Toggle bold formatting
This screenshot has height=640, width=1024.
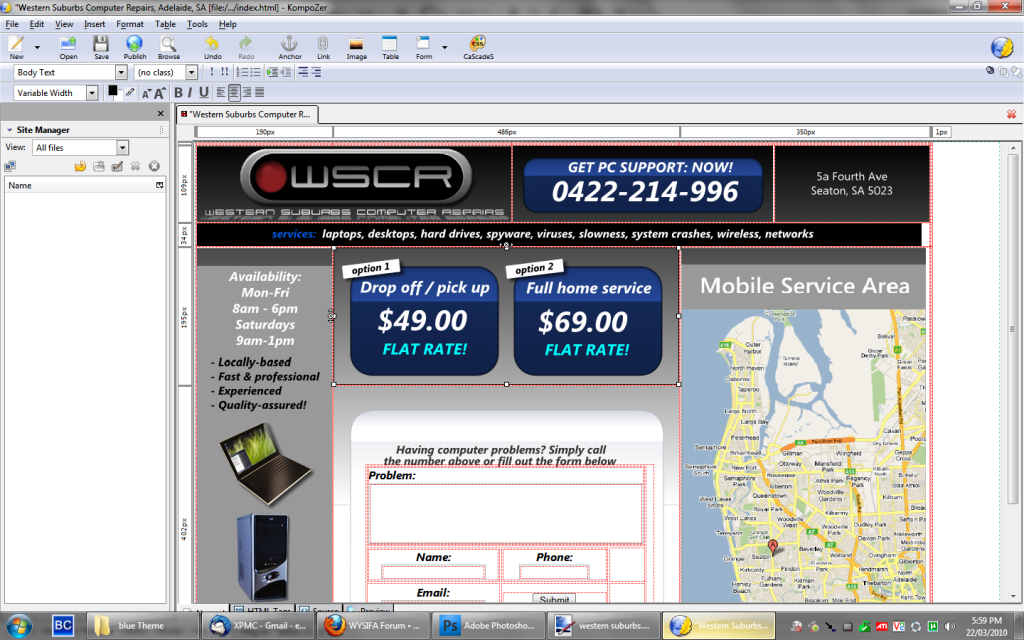tap(178, 93)
